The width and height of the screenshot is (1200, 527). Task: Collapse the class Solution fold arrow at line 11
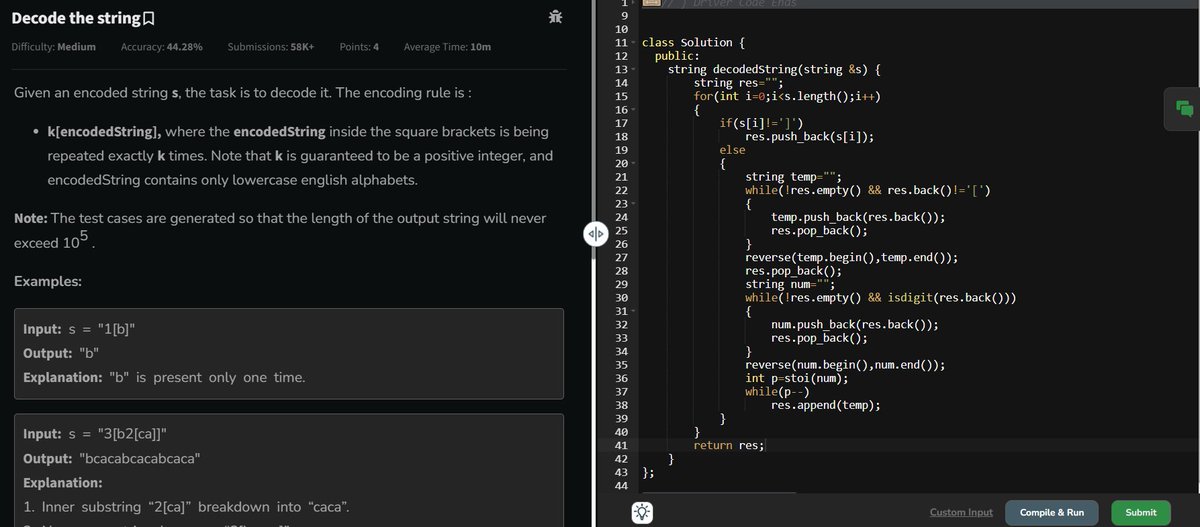(x=634, y=43)
